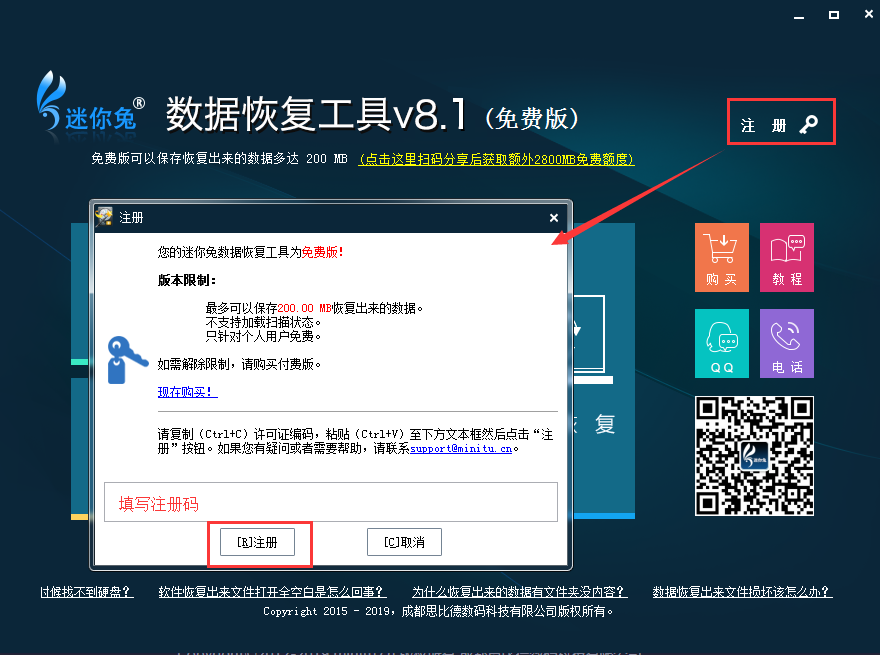Open the 购买 (purchase) tile
880x655 pixels.
pos(722,257)
